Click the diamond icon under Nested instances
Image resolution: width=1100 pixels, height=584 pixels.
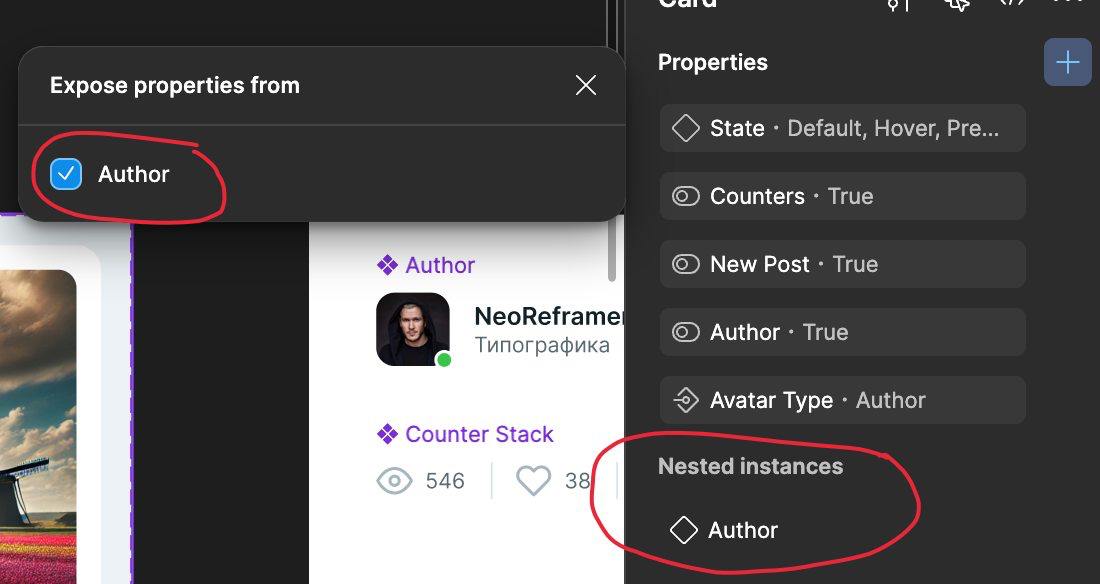[683, 530]
